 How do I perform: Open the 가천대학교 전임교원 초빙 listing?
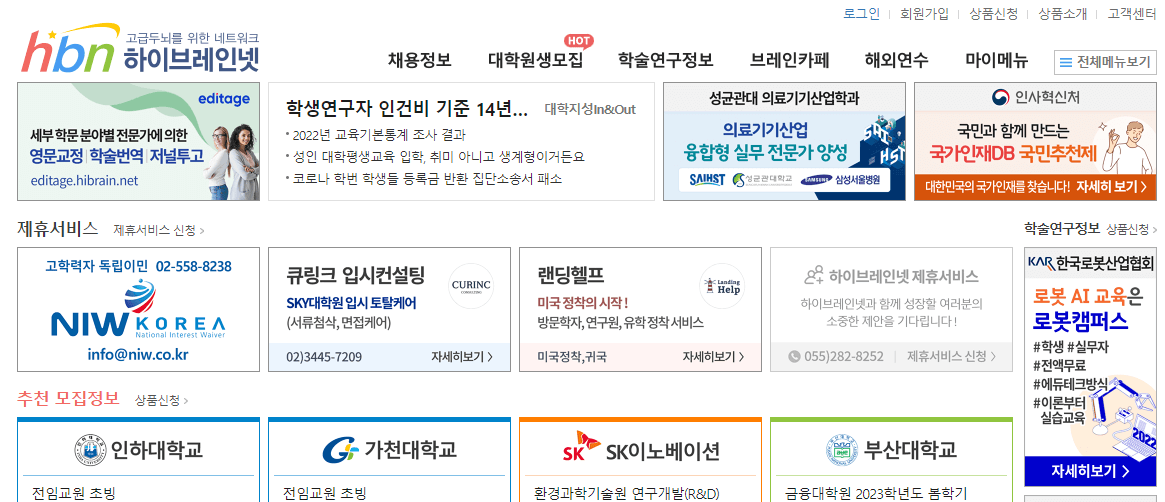pyautogui.click(x=325, y=493)
